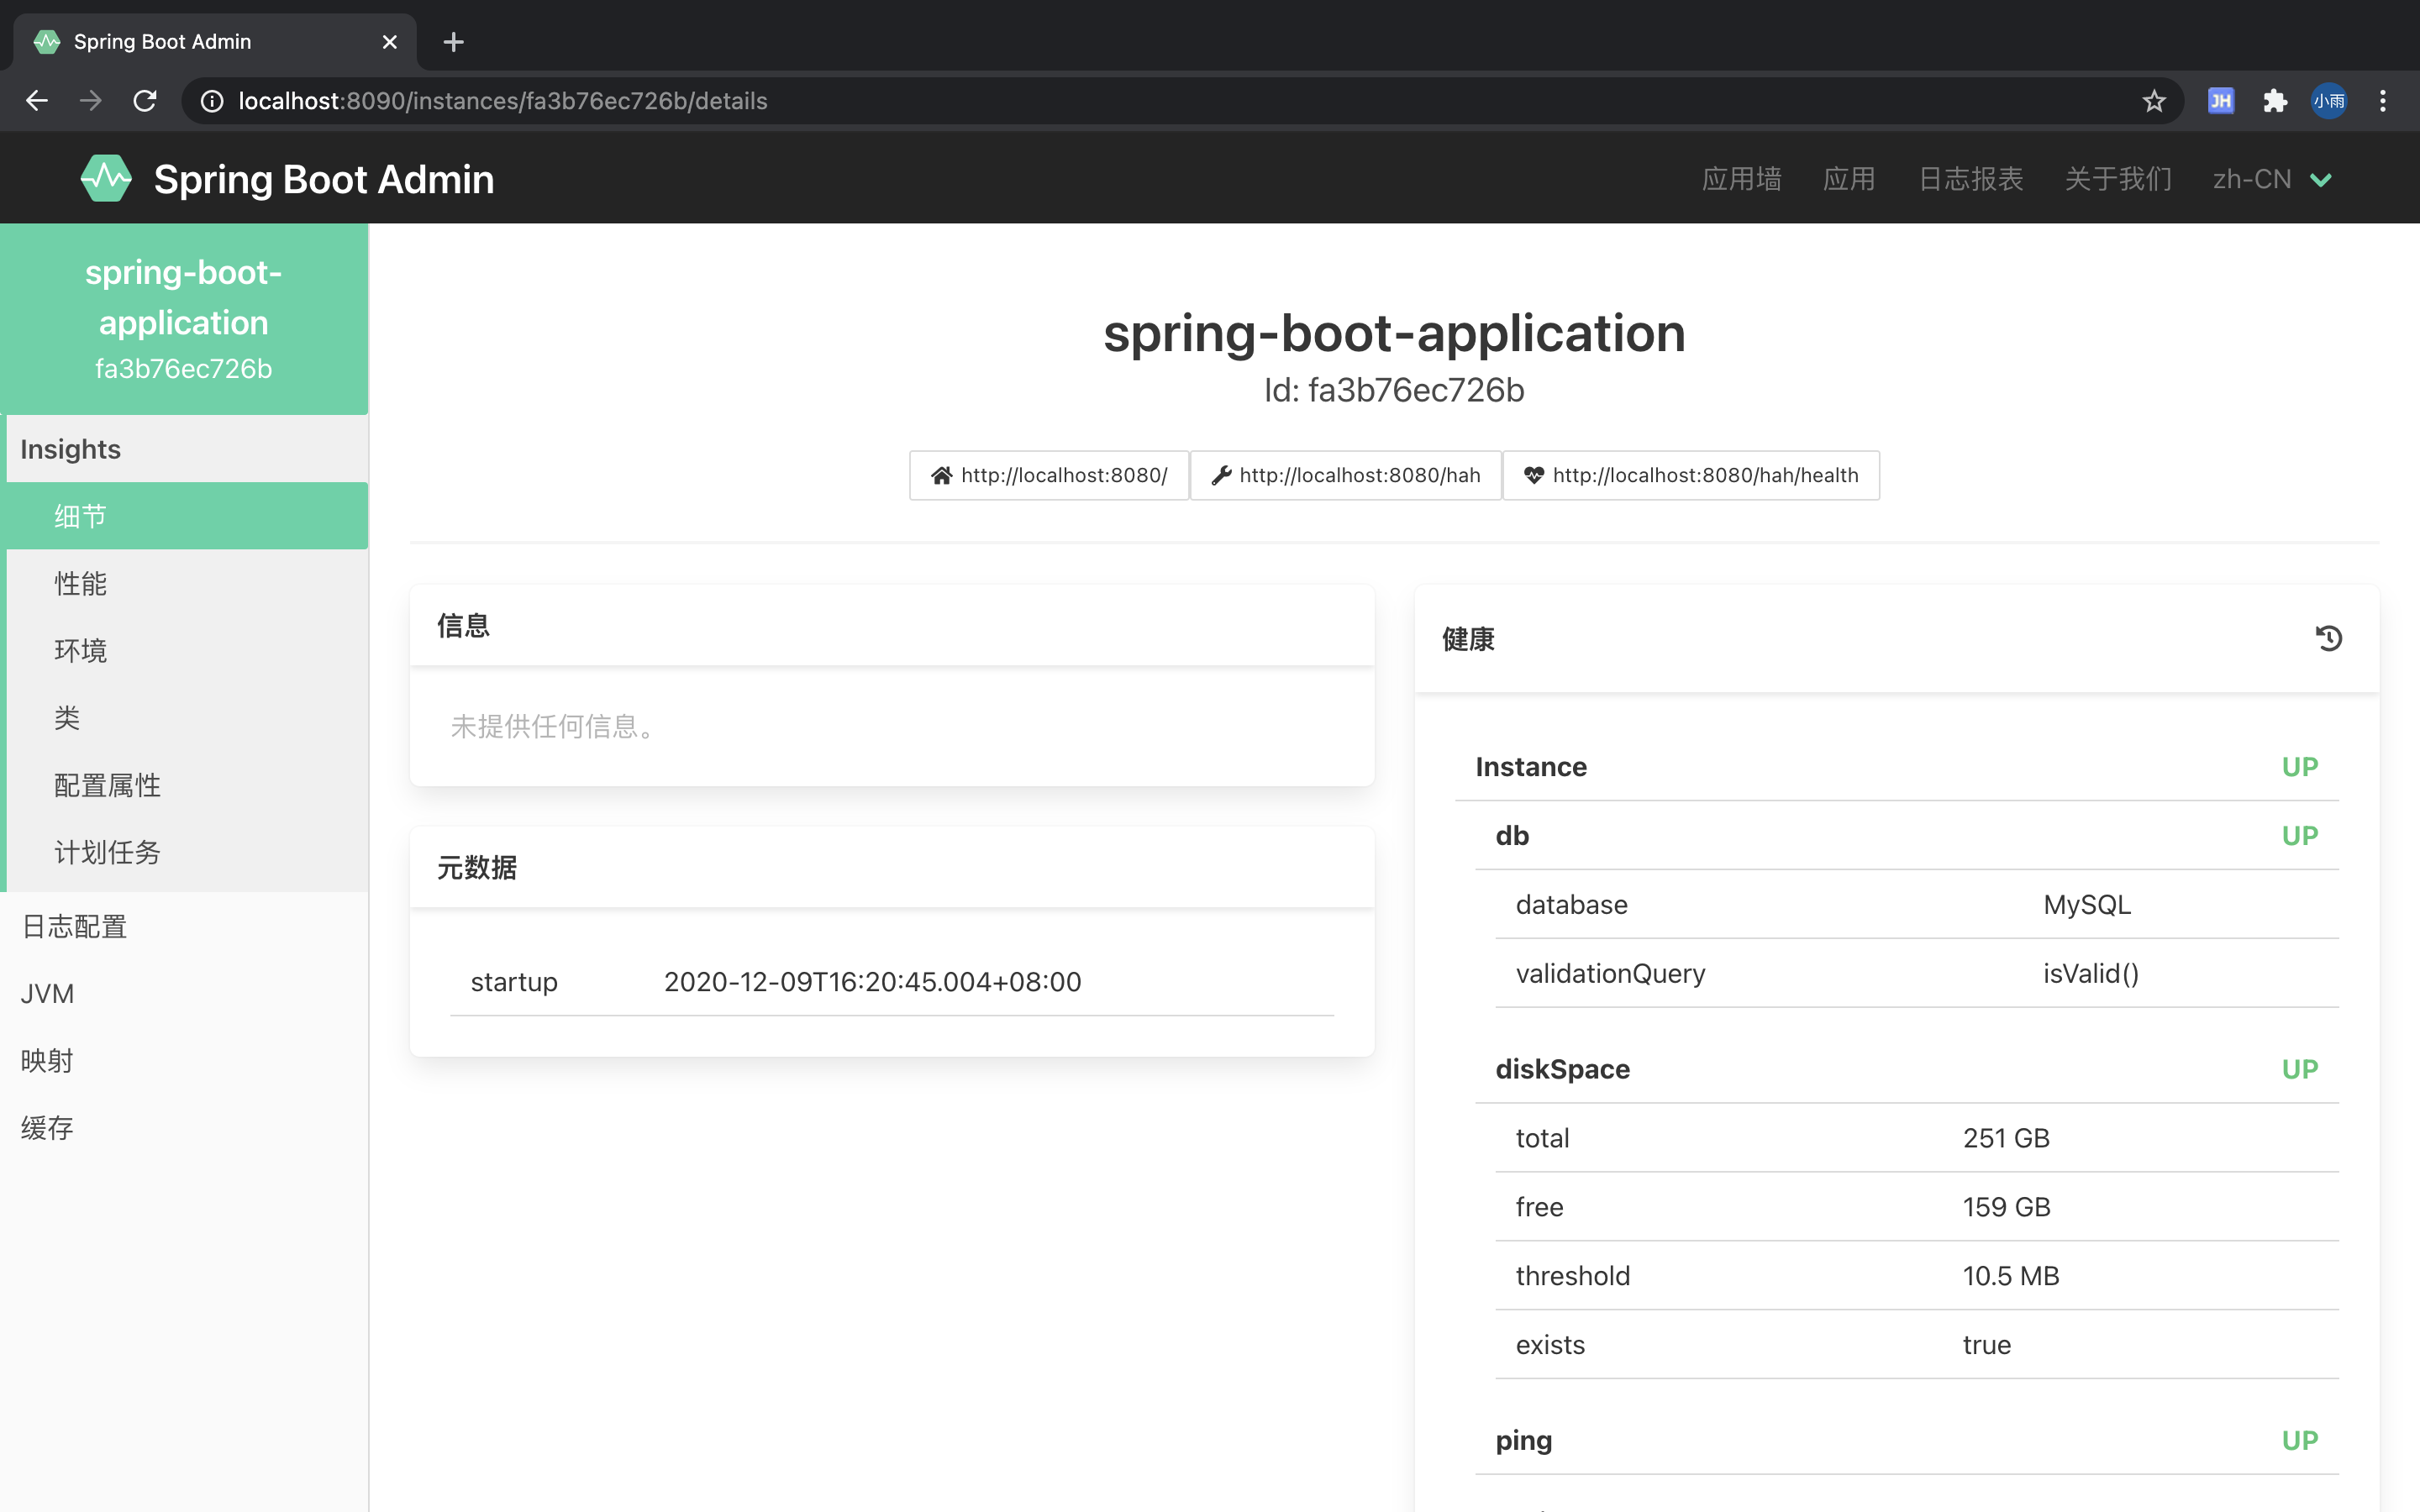Select 环境 in the sidebar
Screen dimensions: 2420x1512
tap(187, 650)
